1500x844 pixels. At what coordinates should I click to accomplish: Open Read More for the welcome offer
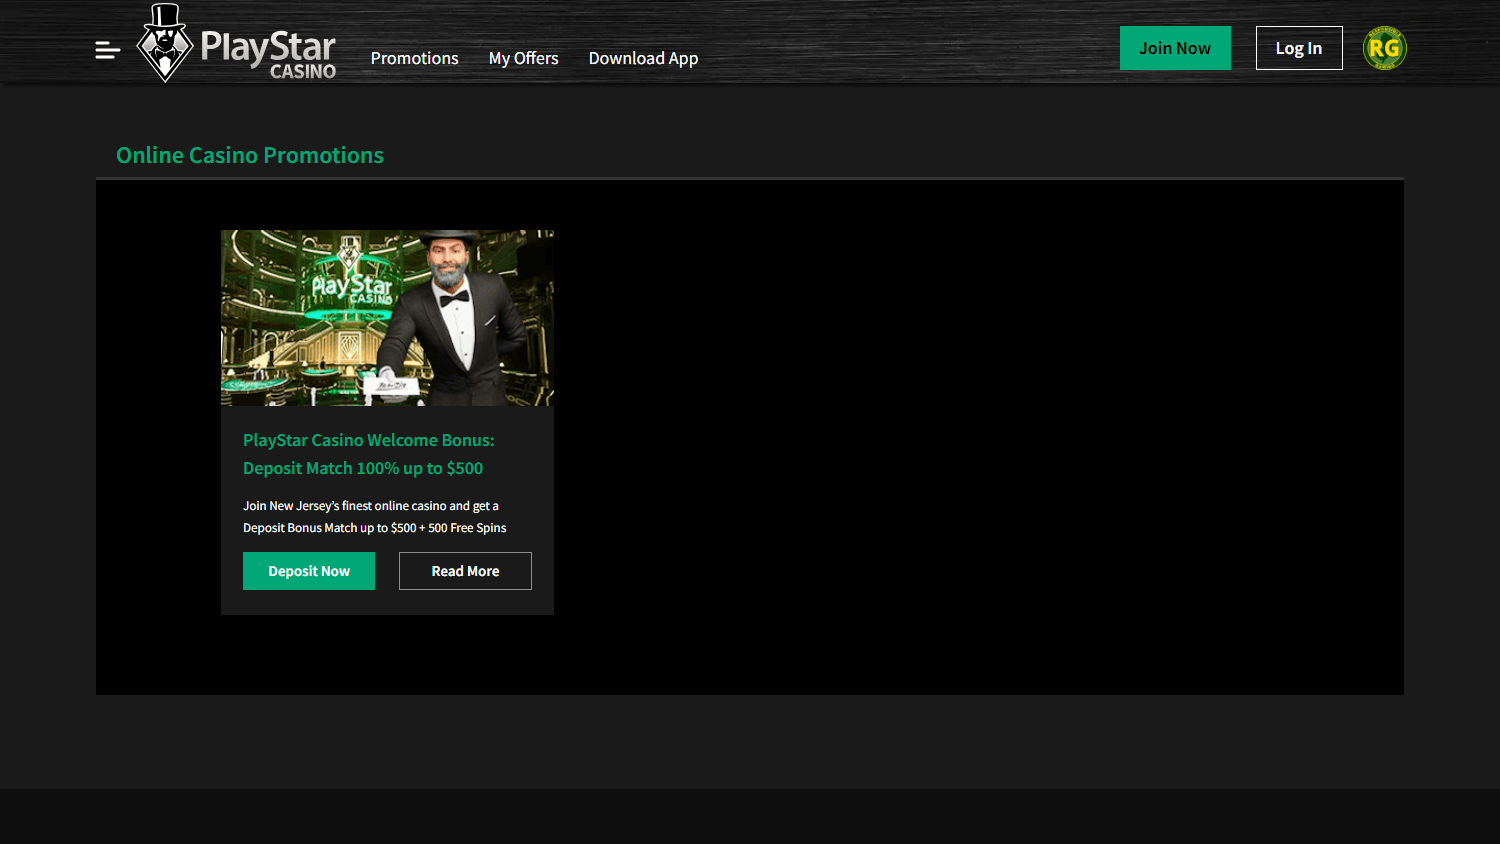tap(464, 570)
